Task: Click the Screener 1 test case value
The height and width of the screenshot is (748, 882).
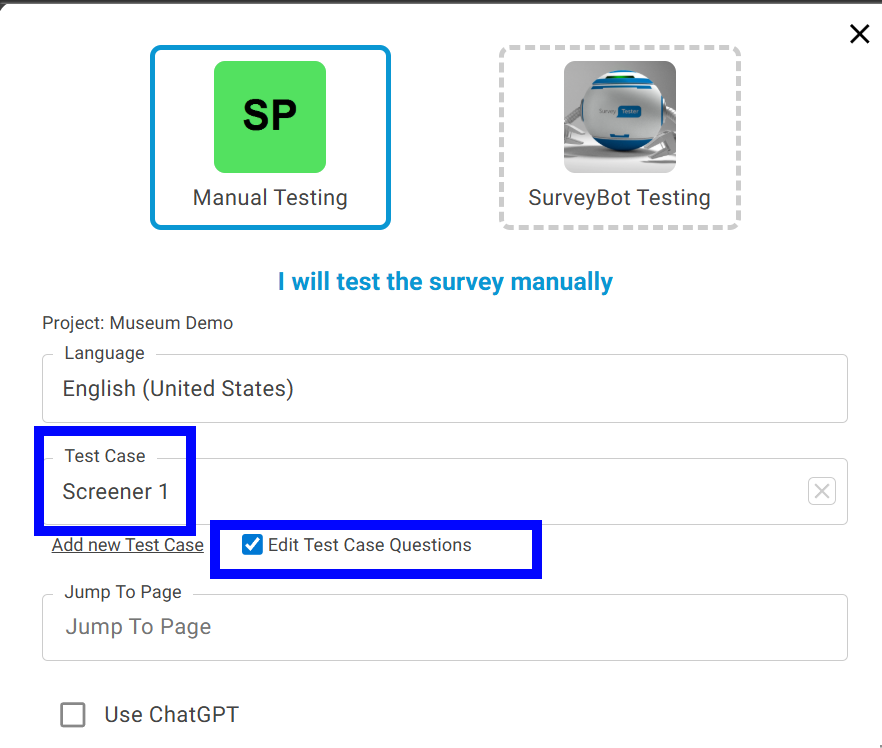Action: point(116,491)
